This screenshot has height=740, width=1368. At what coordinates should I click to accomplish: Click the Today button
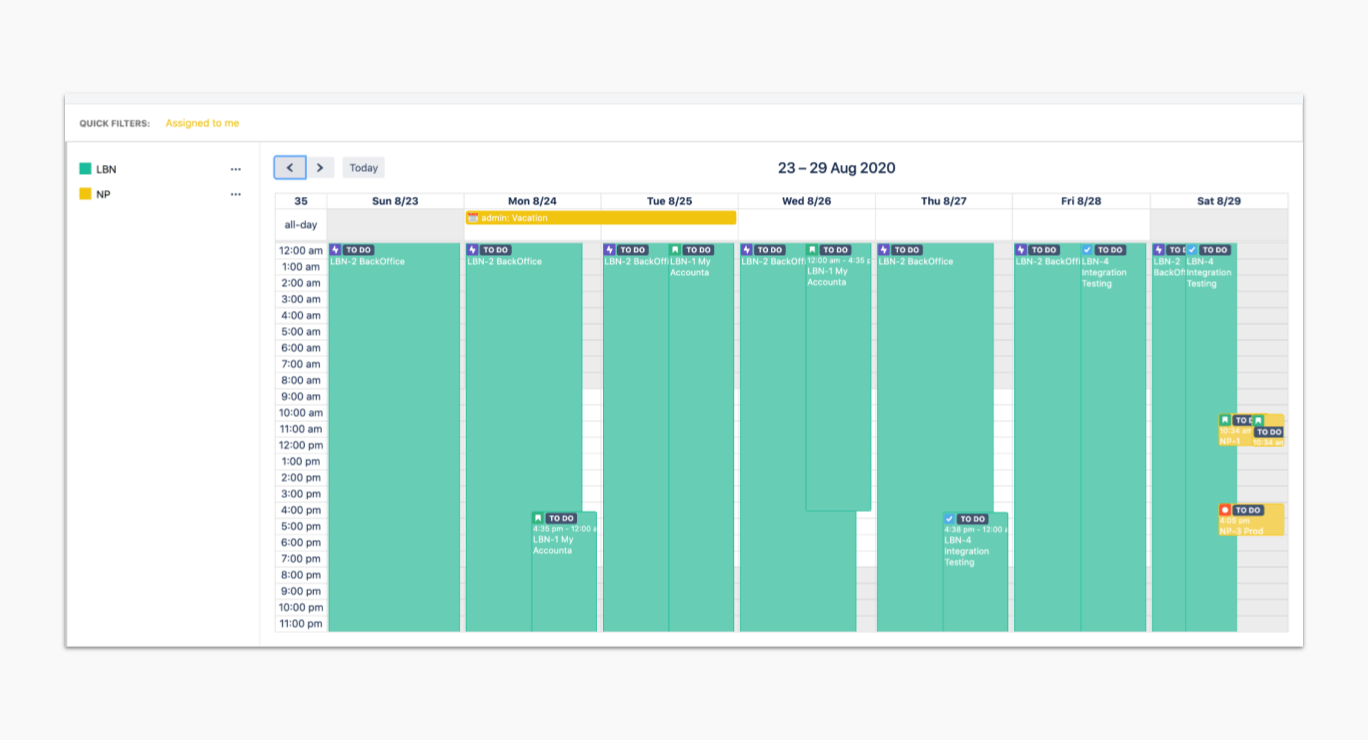[363, 168]
